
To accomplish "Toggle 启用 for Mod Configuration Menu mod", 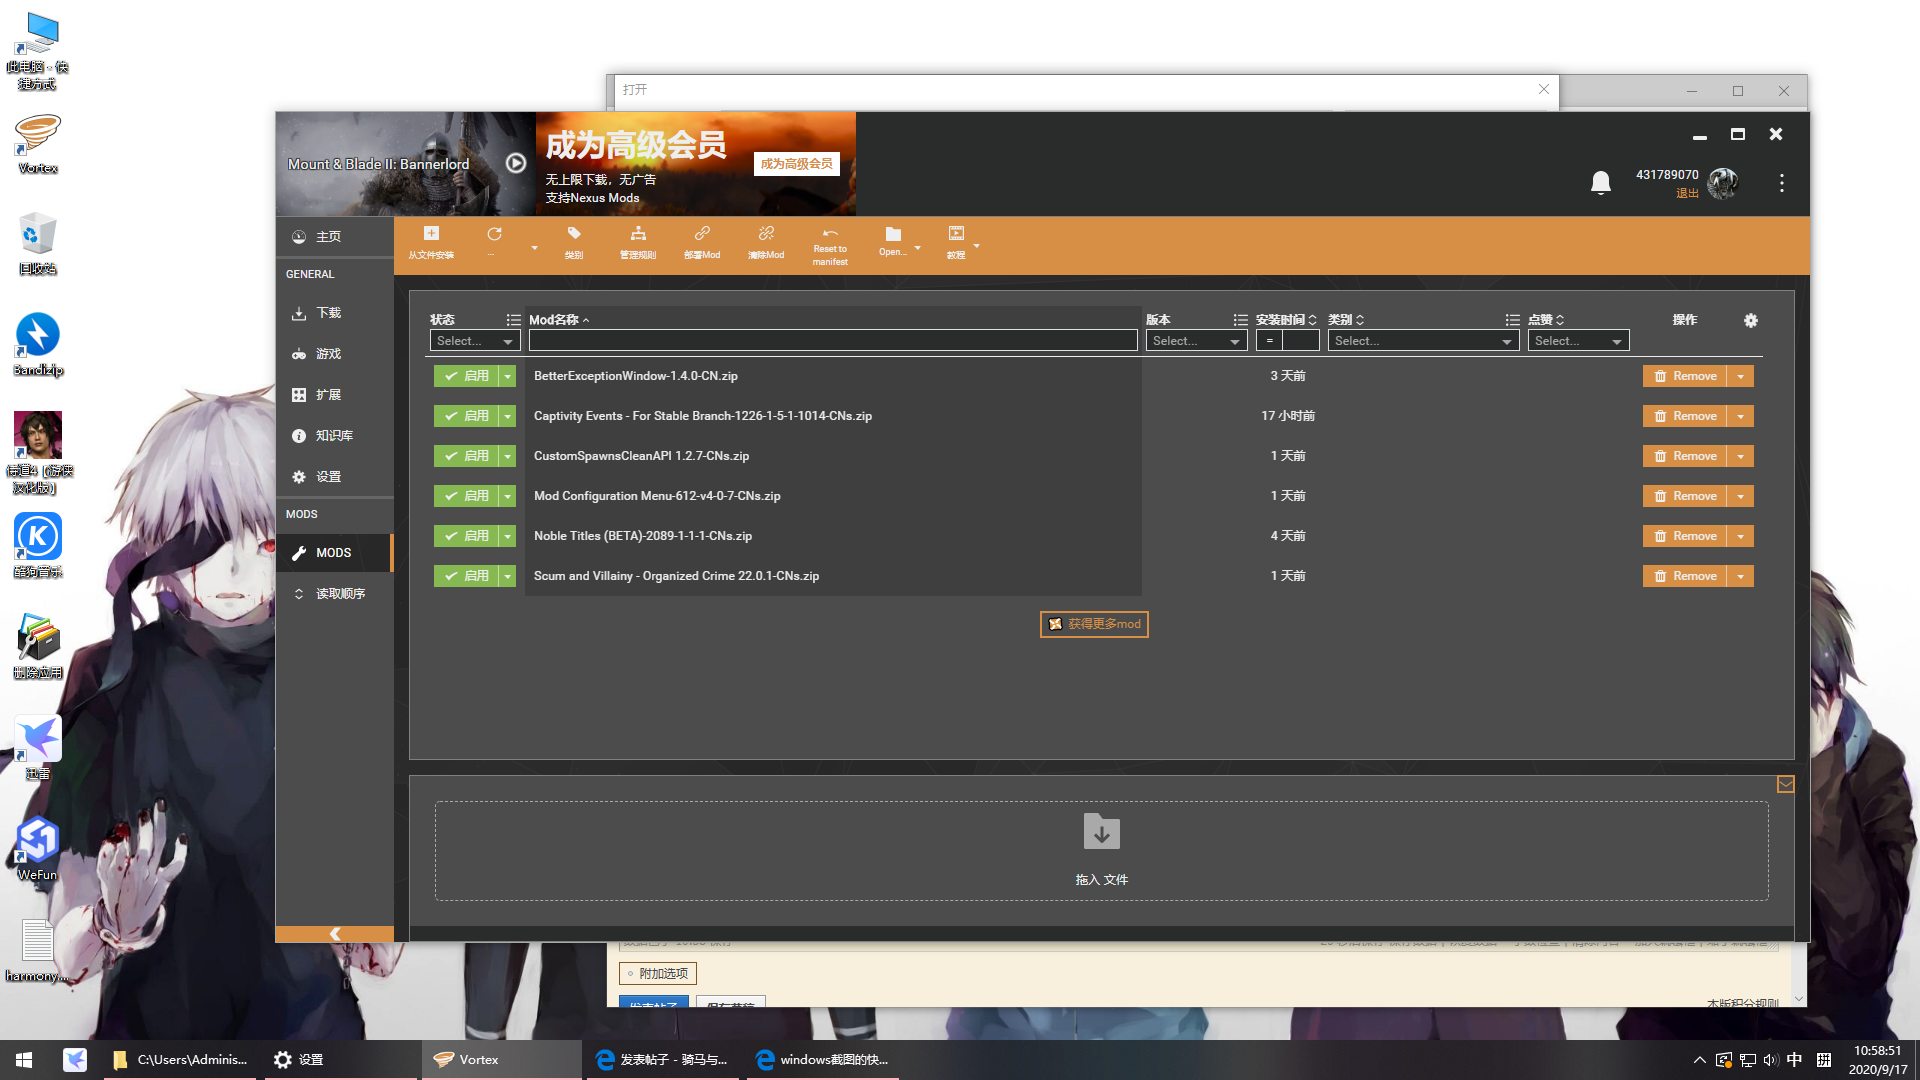I will pyautogui.click(x=467, y=496).
